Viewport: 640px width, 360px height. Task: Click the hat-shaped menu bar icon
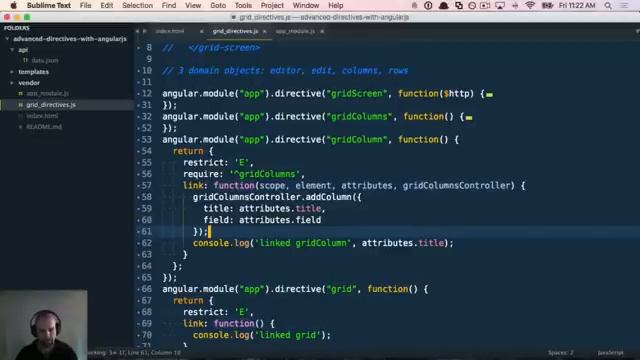pos(443,5)
